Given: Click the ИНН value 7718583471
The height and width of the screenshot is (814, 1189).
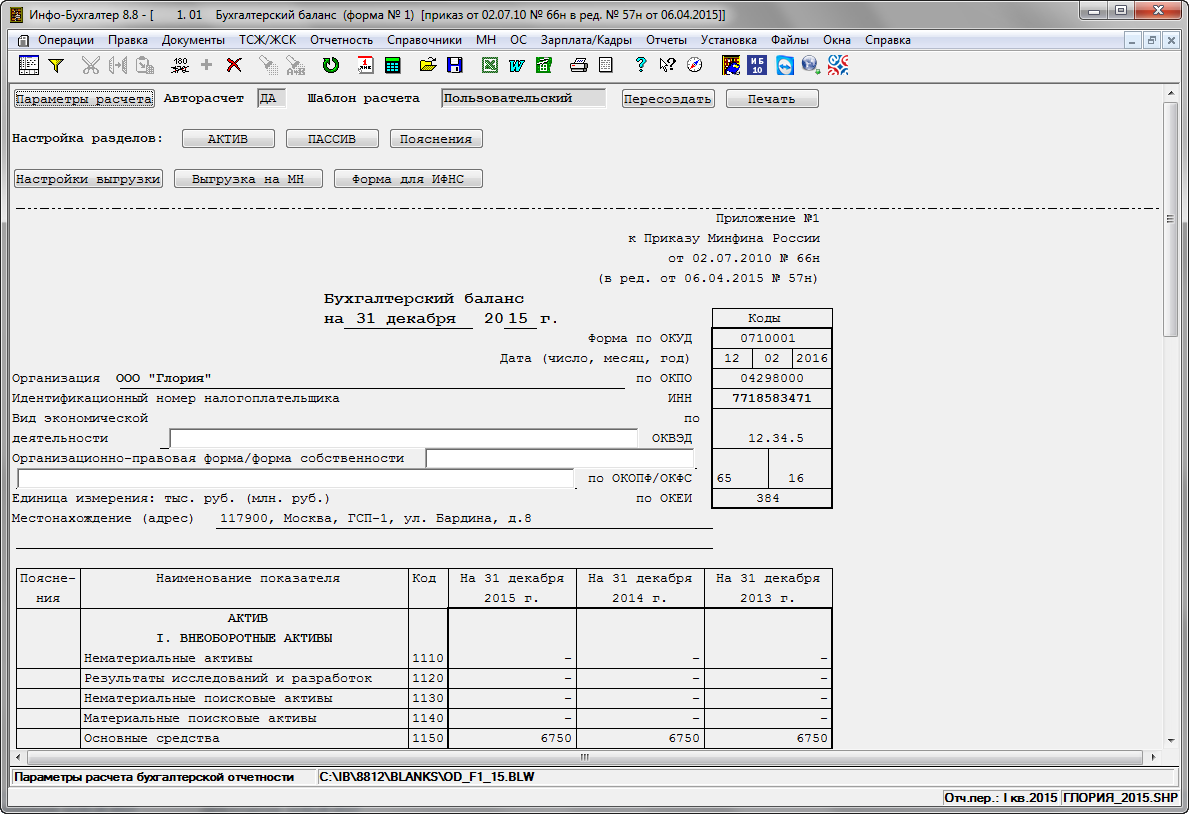Looking at the screenshot, I should [771, 398].
